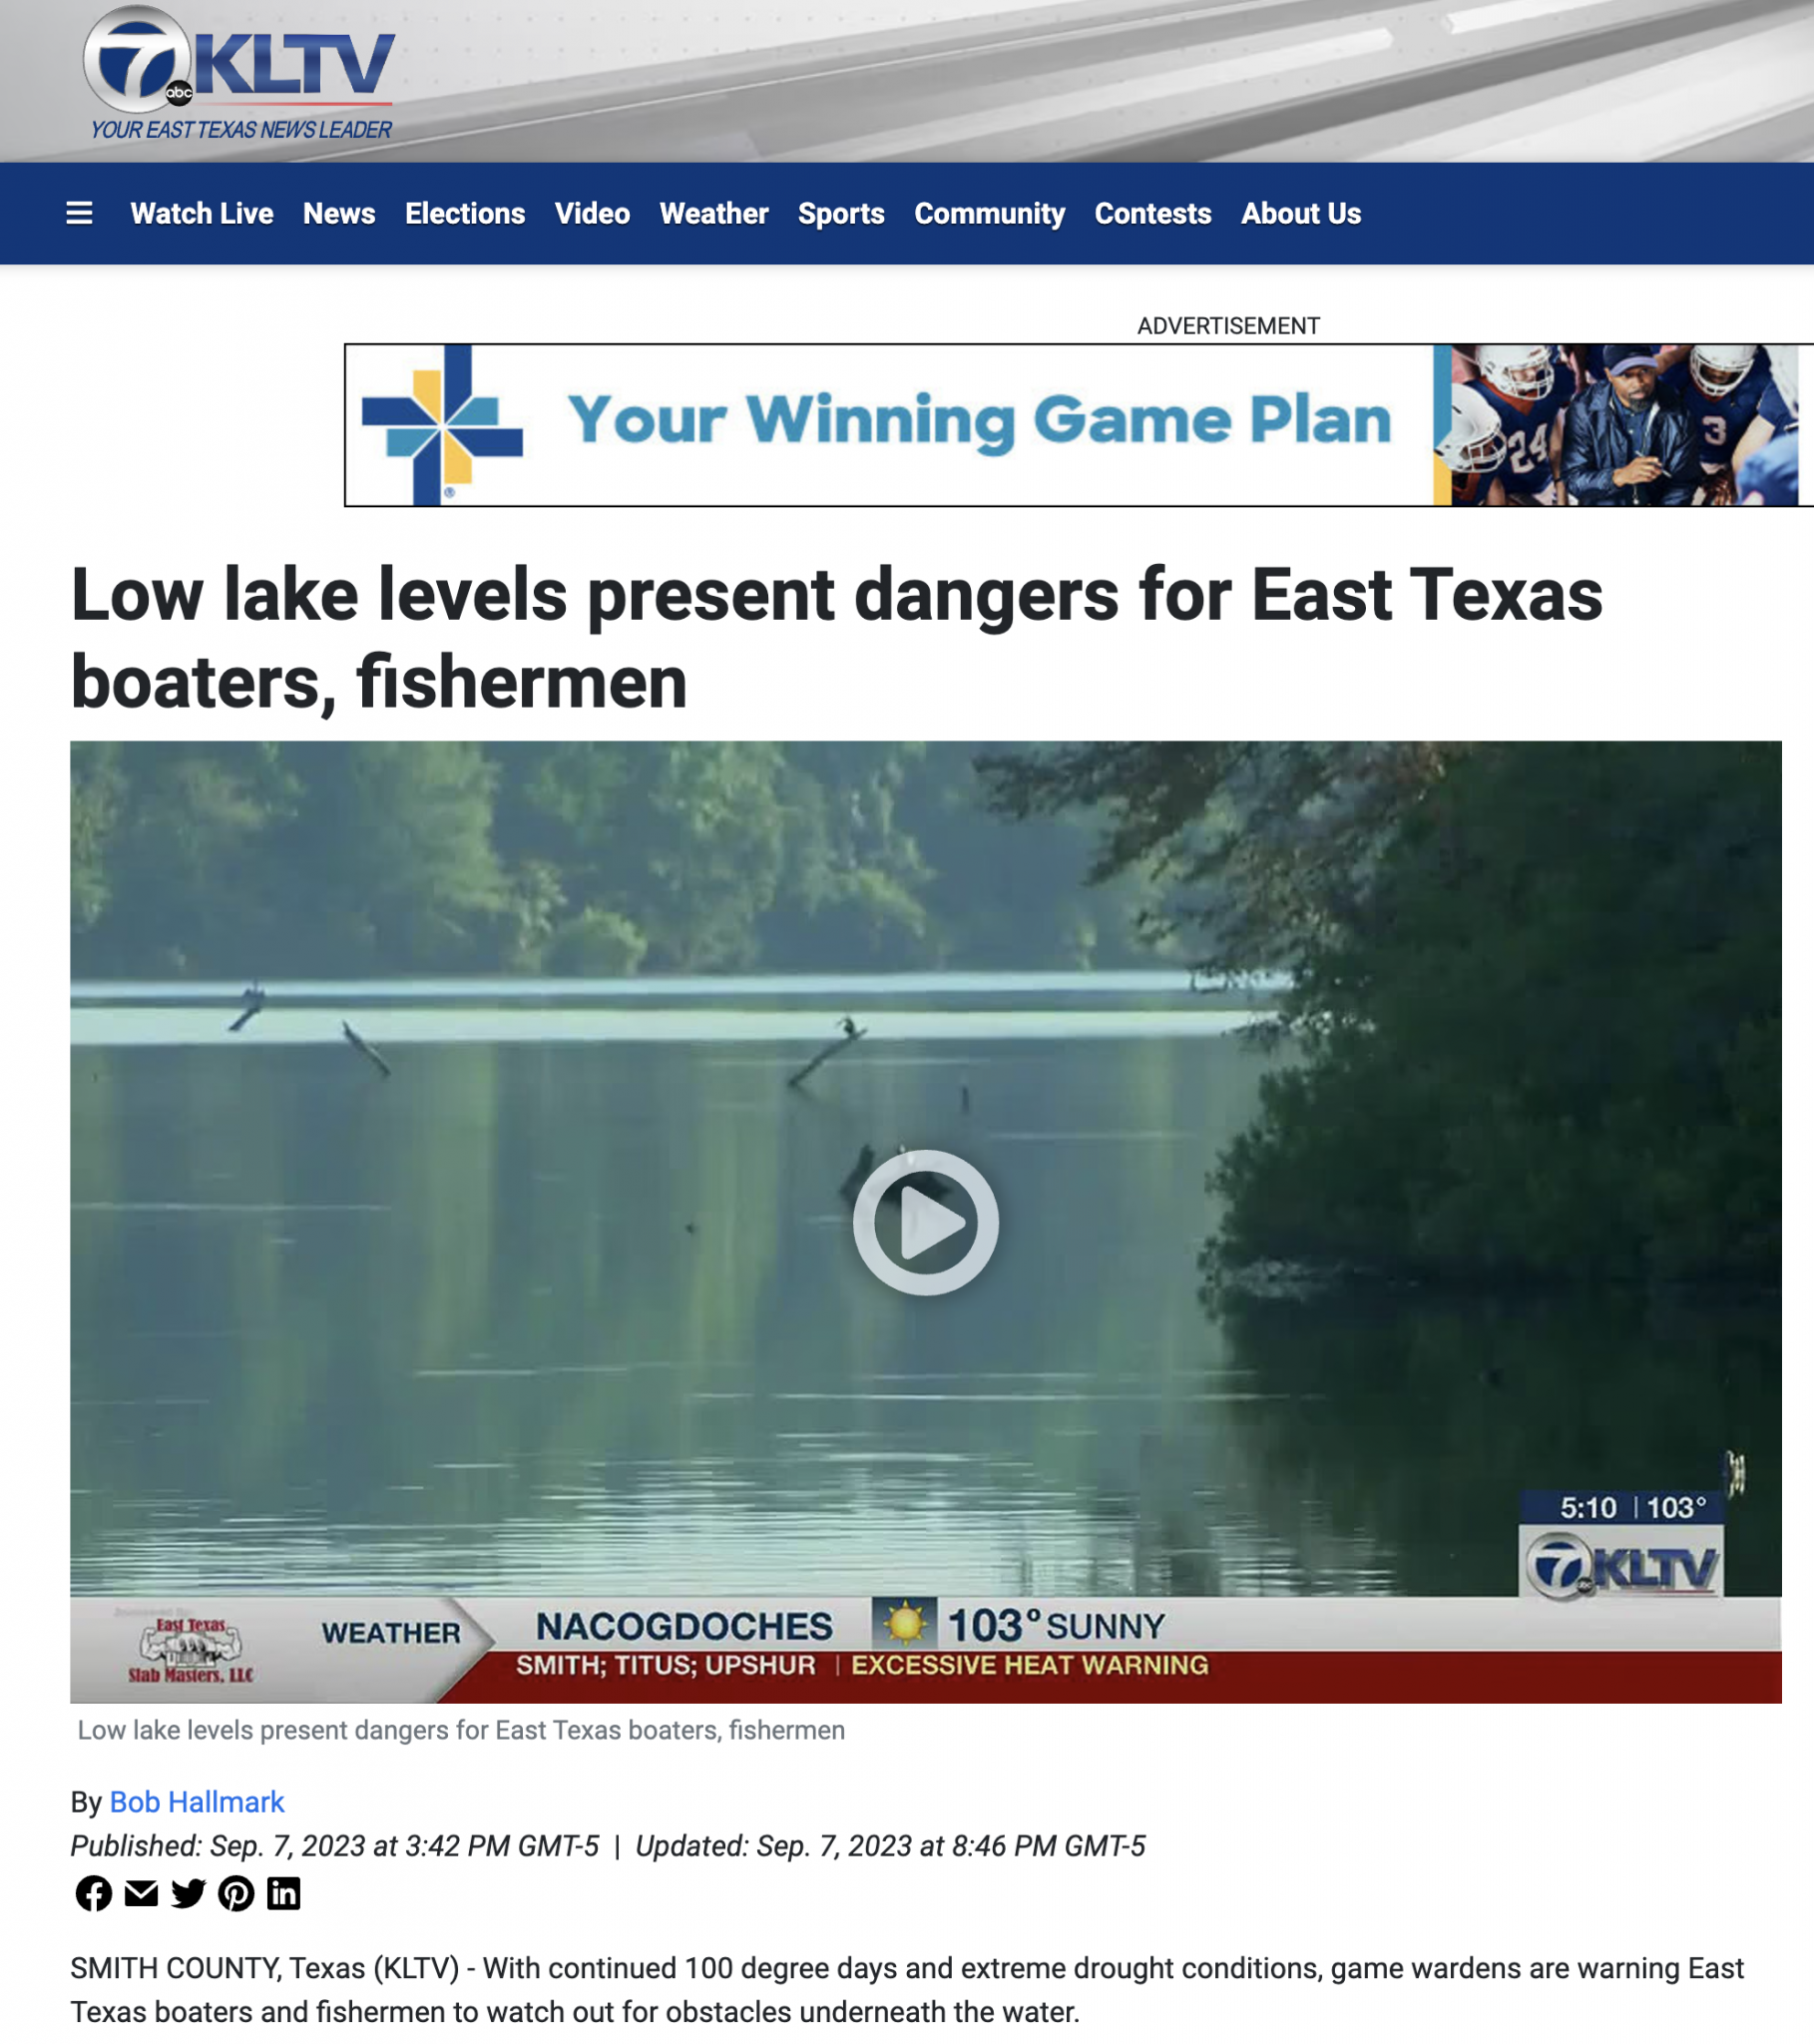
Task: Open the hamburger navigation menu
Action: coord(79,213)
